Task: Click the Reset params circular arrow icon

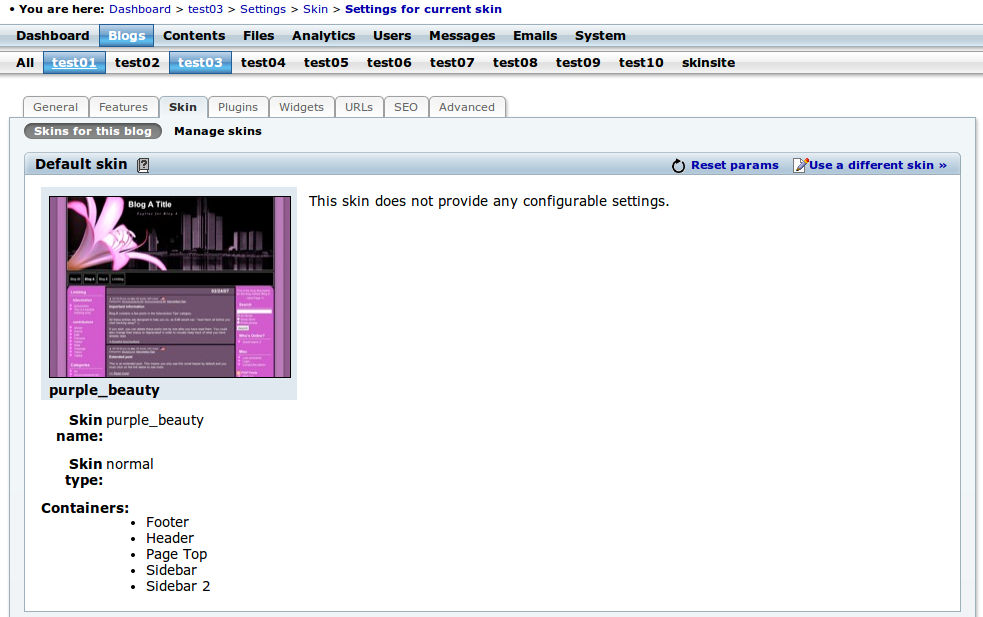Action: pyautogui.click(x=678, y=166)
